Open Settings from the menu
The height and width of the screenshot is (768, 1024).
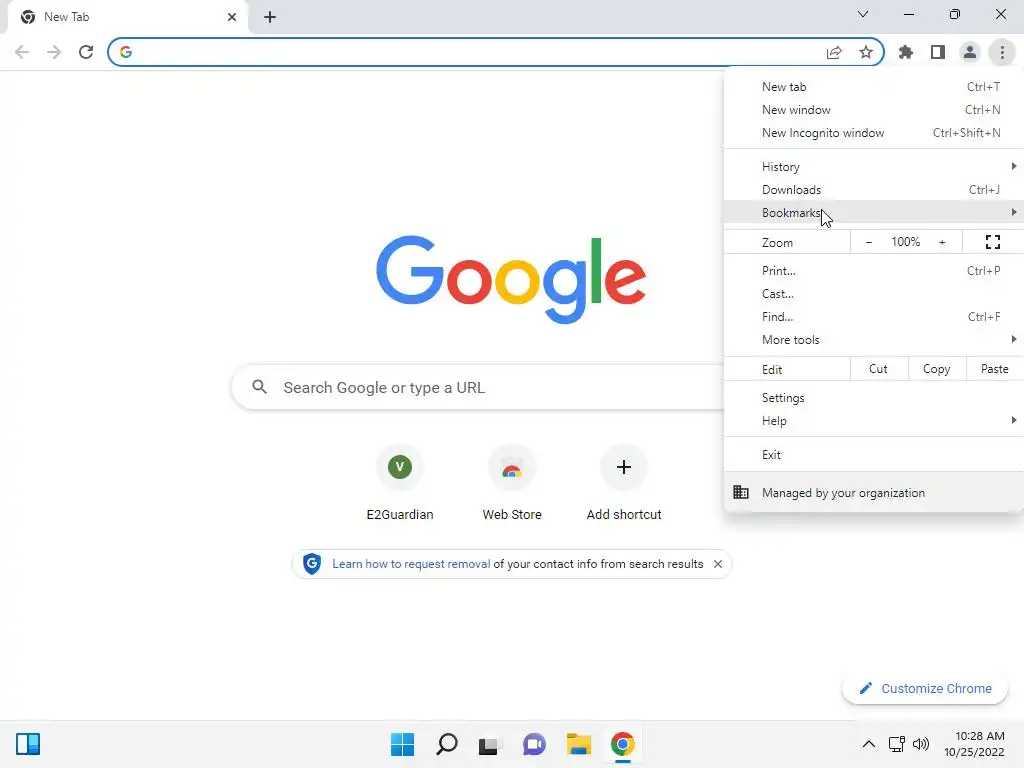coord(874,398)
